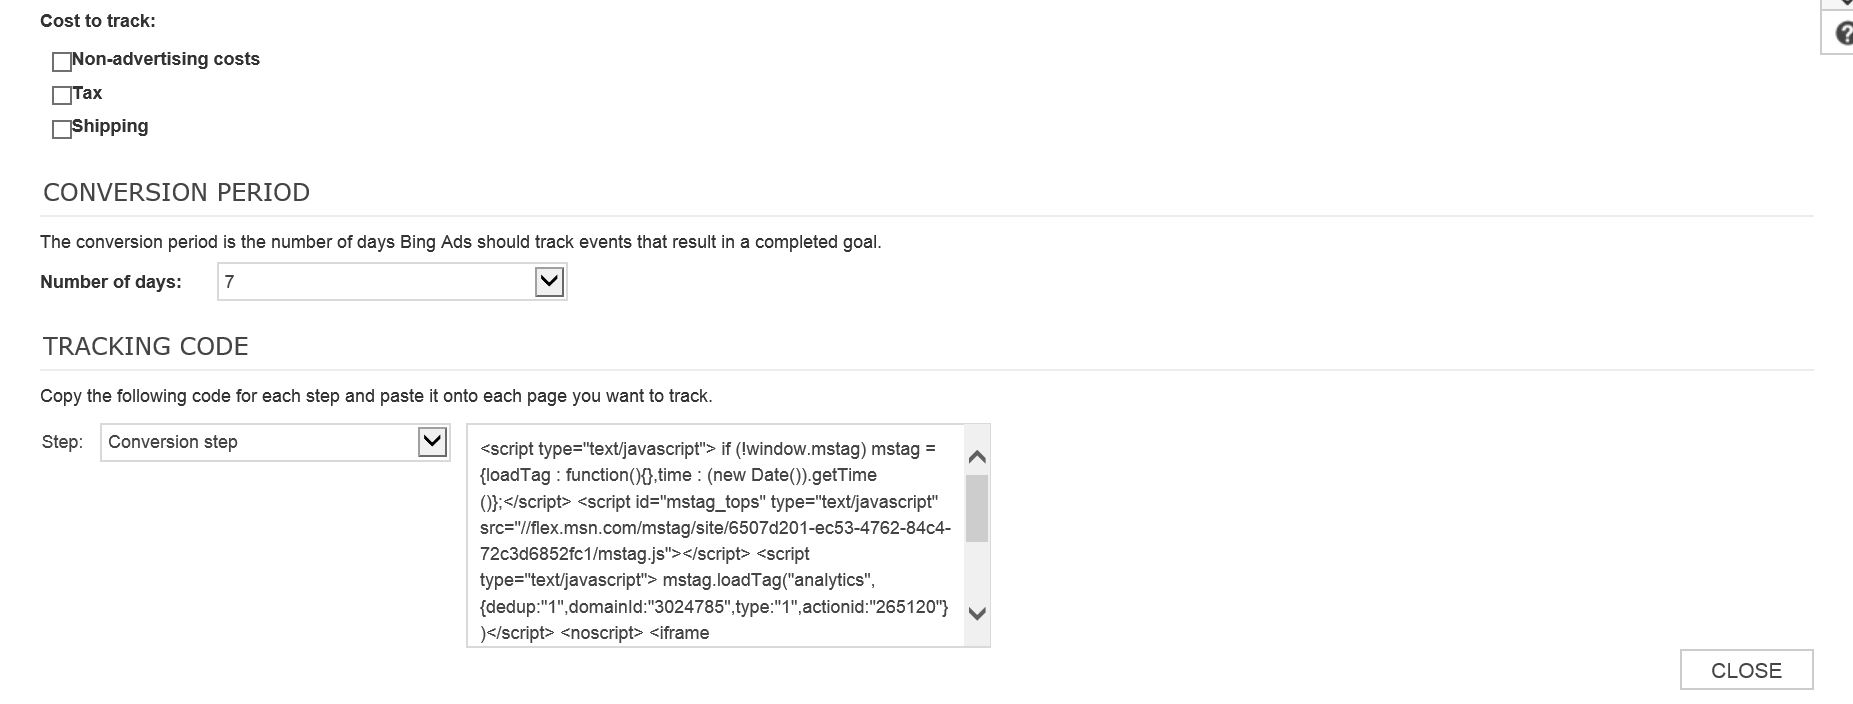Click the Shipping label text
This screenshot has width=1853, height=704.
[x=110, y=126]
